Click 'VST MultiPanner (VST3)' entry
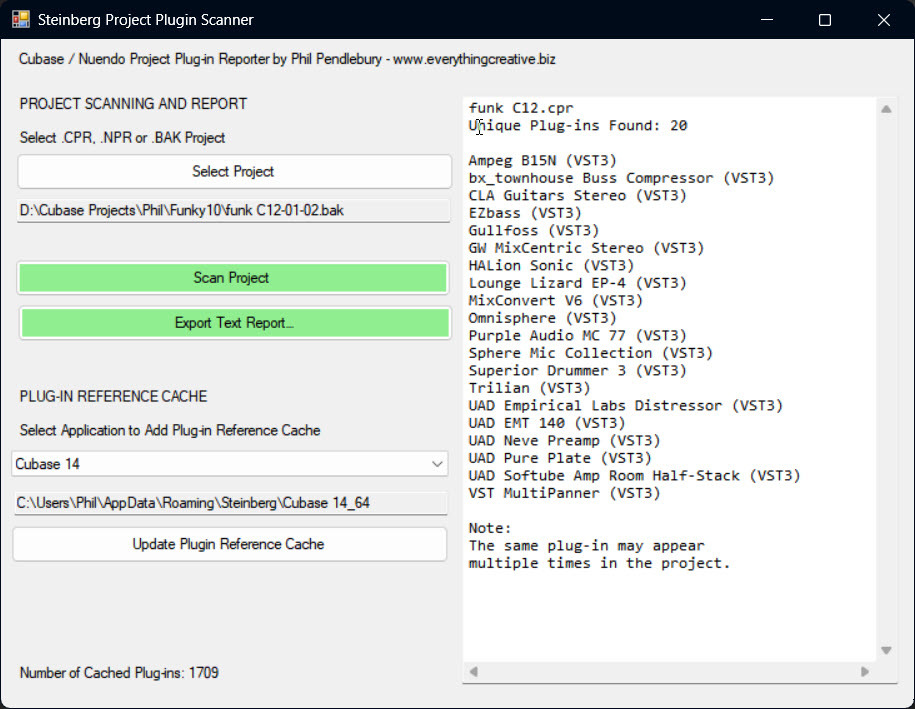Screen dimensions: 915x709 564,493
